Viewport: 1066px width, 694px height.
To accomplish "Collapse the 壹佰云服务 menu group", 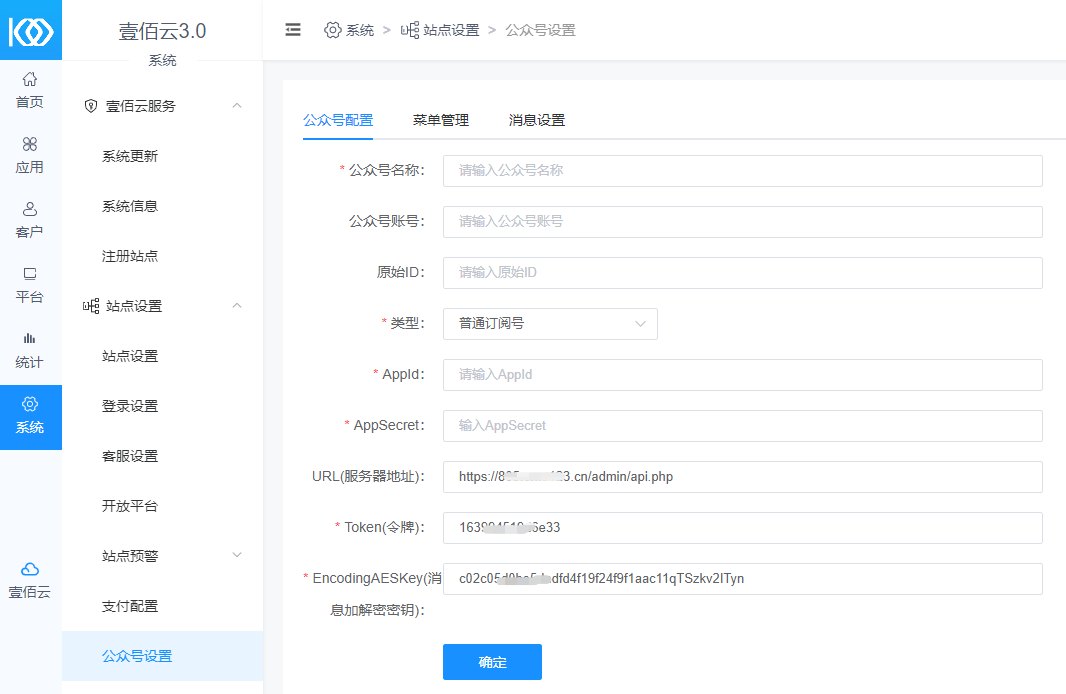I will click(x=237, y=106).
